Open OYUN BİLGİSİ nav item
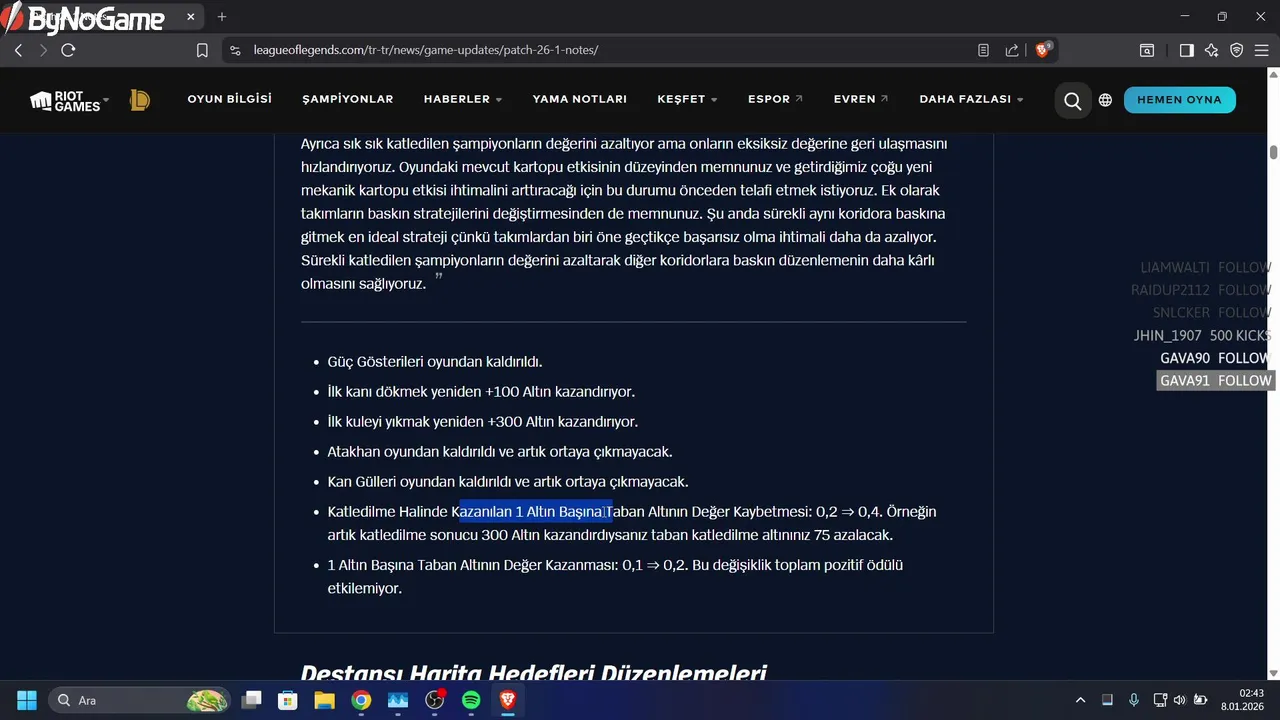Image resolution: width=1280 pixels, height=720 pixels. click(230, 99)
